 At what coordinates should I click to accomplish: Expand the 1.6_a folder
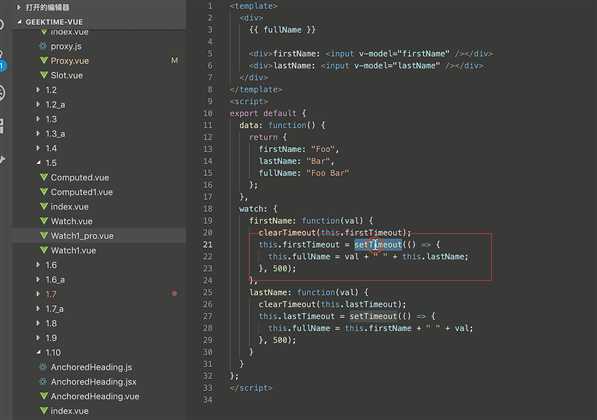[38, 279]
